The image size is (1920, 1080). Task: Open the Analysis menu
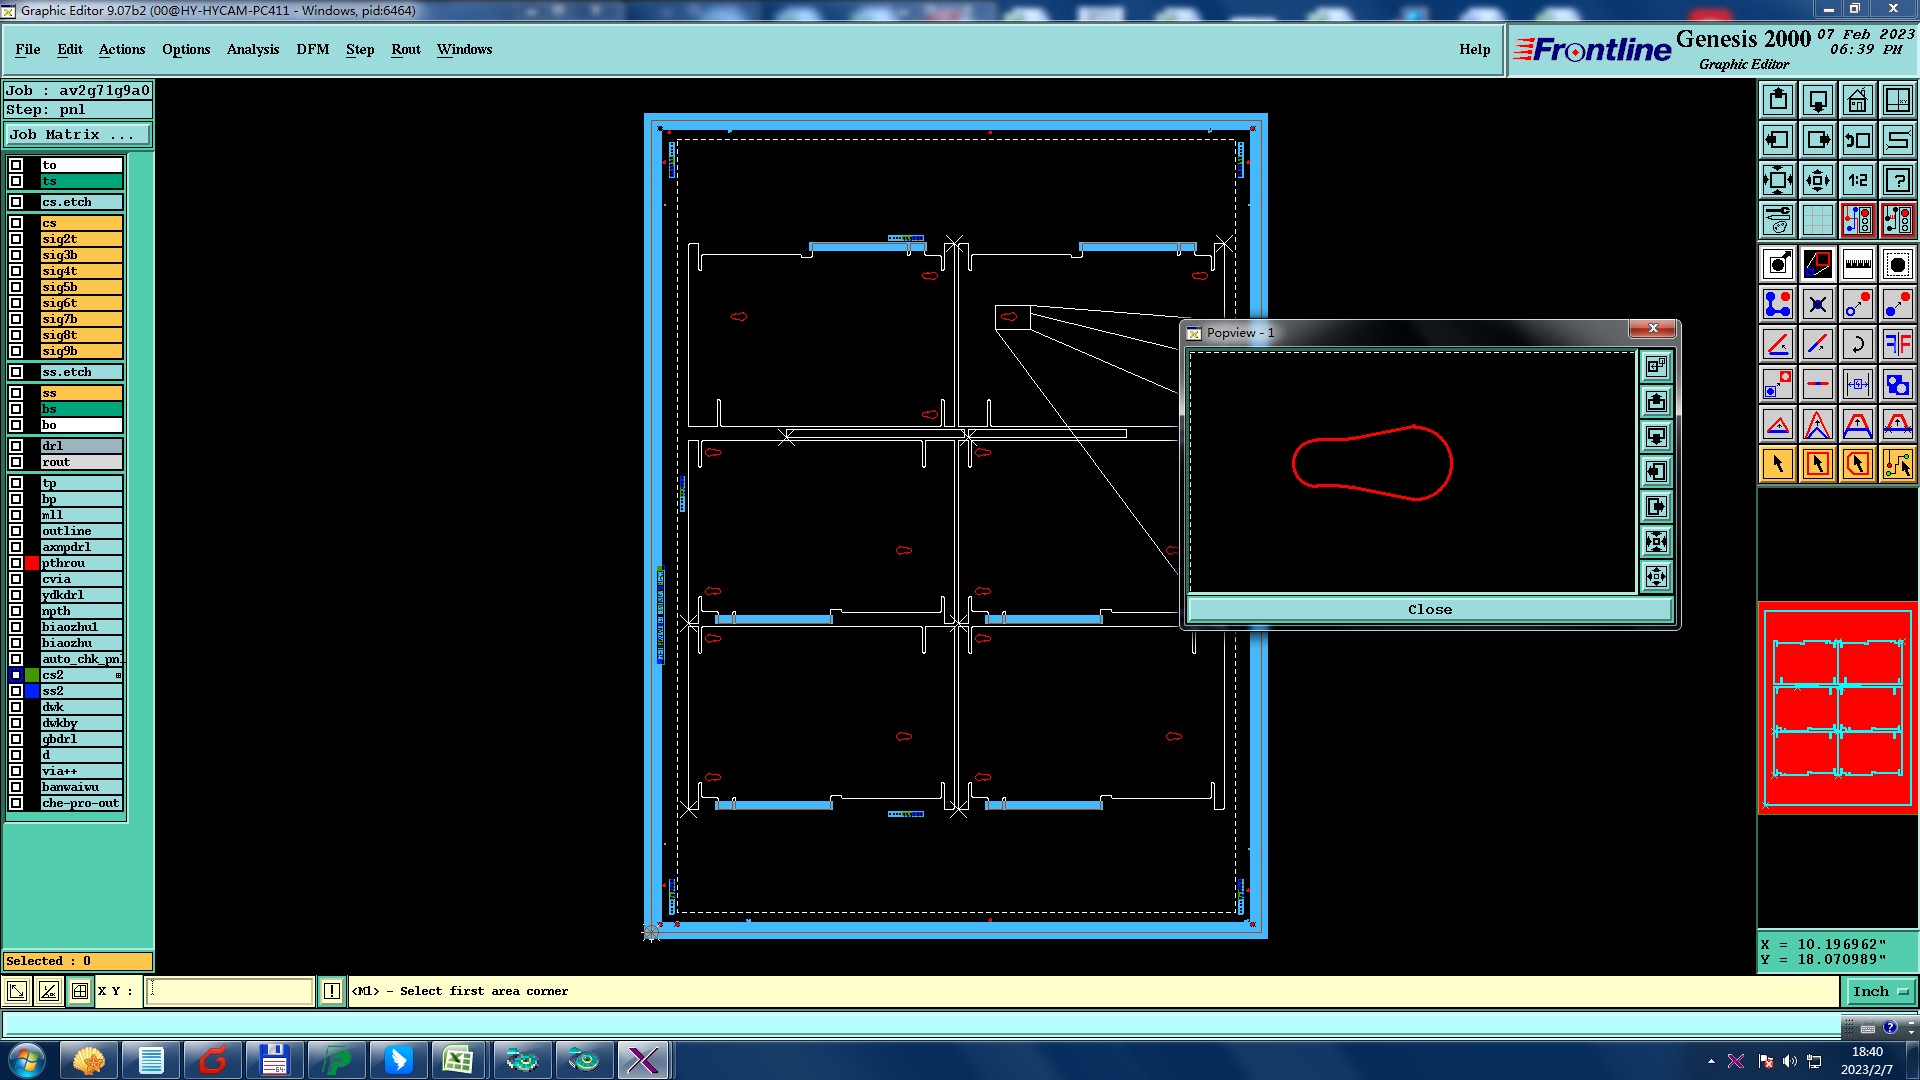point(252,49)
